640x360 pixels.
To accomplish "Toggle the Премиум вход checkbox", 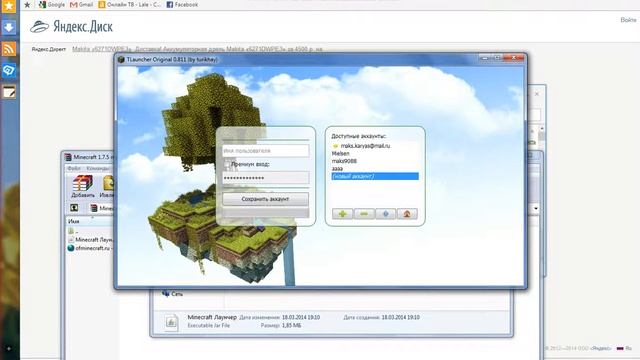I will [227, 164].
